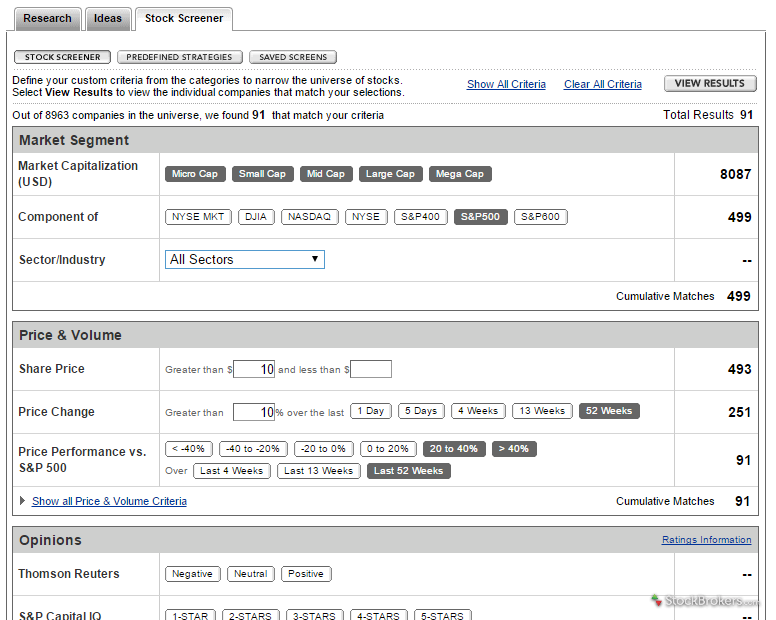This screenshot has height=620, width=776.
Task: Open PREDEFINED STRATEGIES
Action: [x=179, y=57]
